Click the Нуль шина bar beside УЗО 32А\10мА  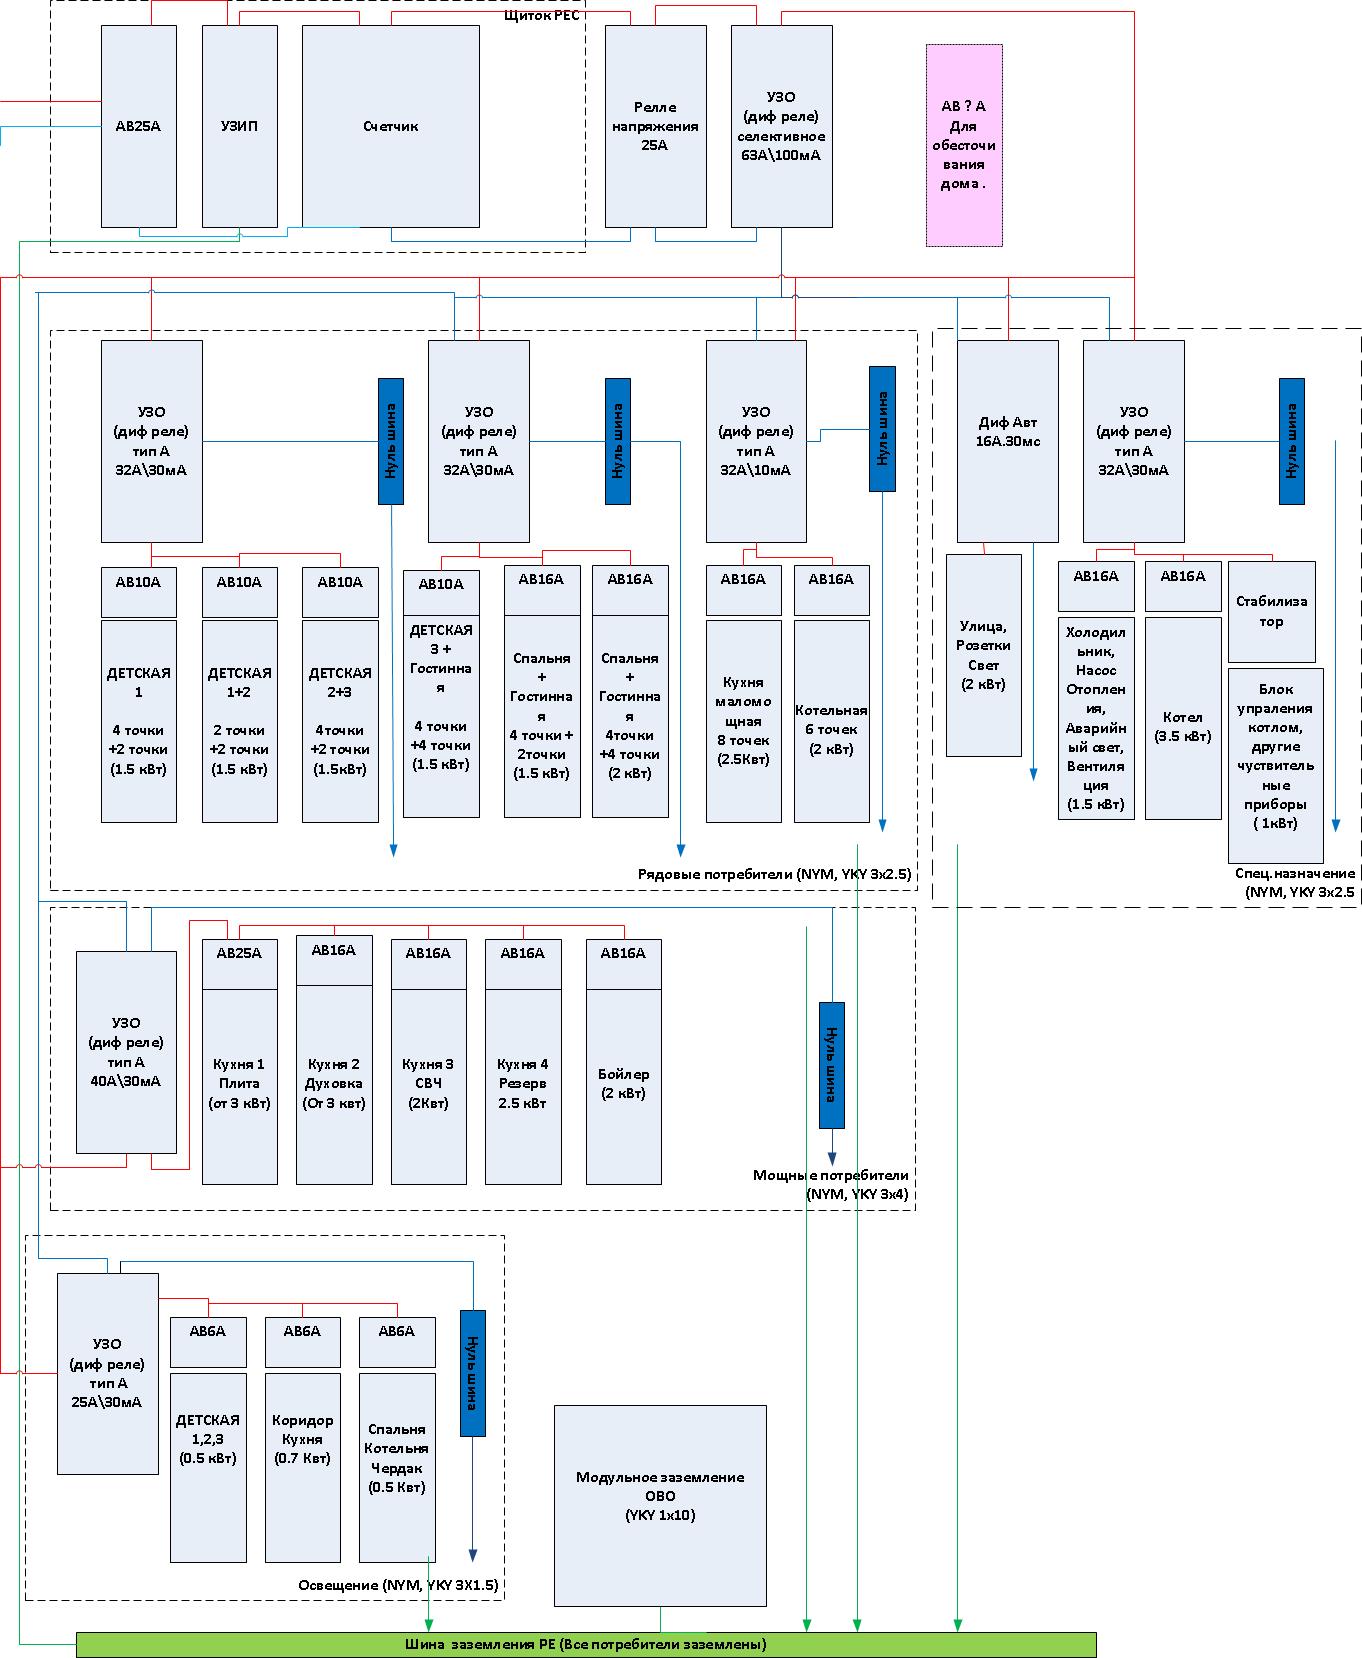[x=882, y=428]
